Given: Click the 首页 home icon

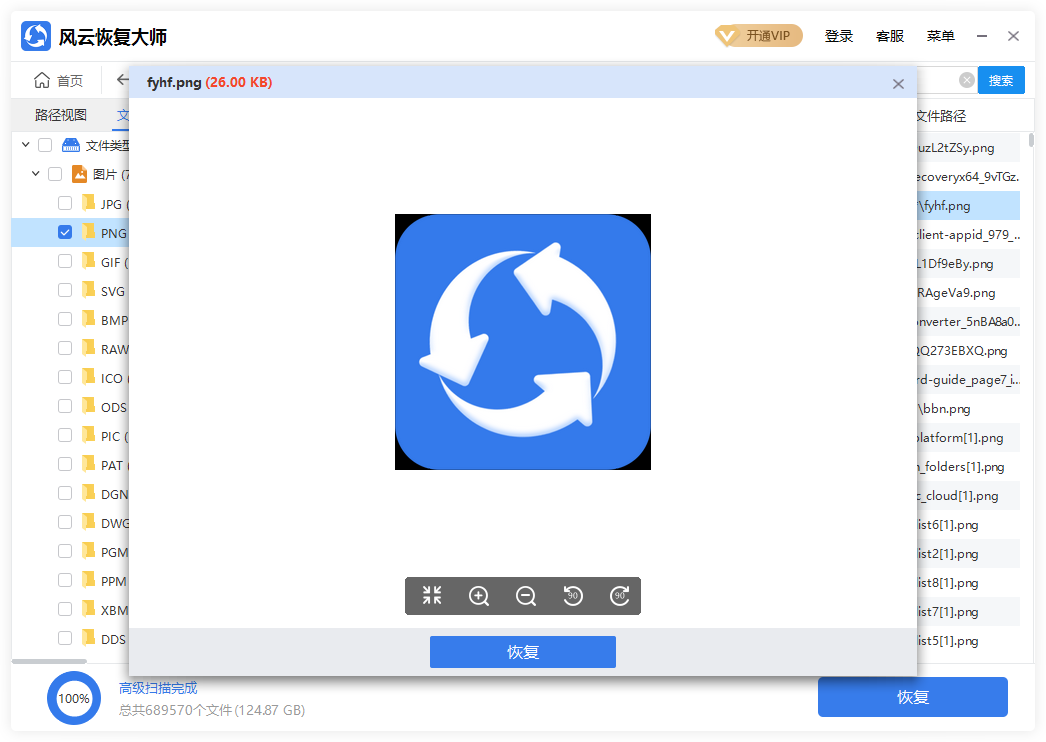Looking at the screenshot, I should tap(42, 80).
